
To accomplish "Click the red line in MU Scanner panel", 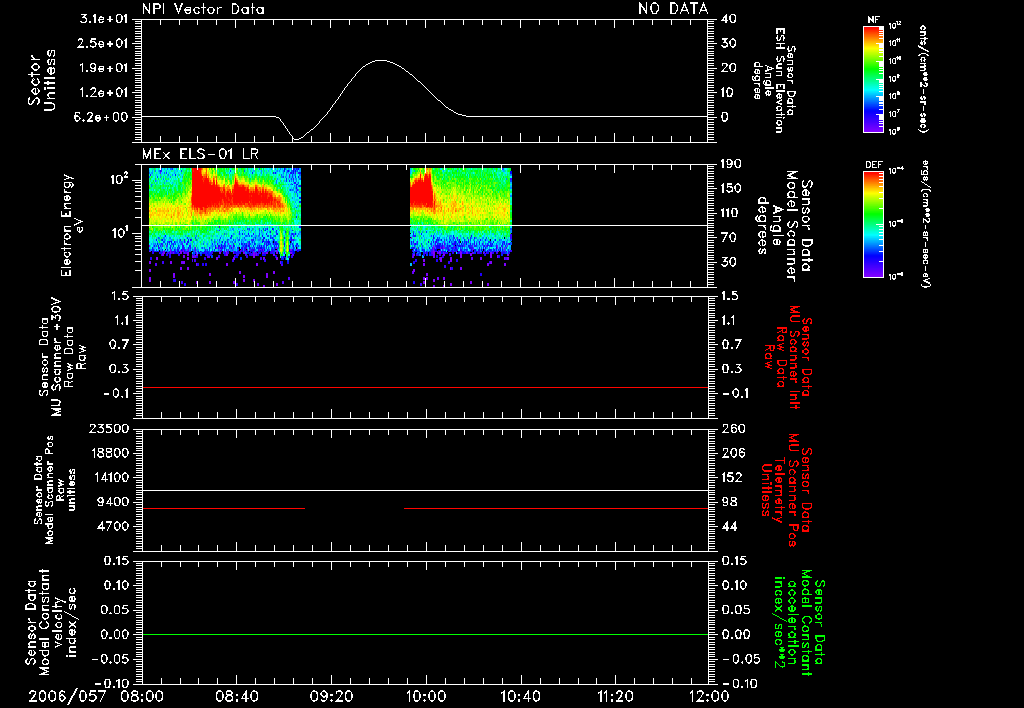I will click(x=425, y=388).
